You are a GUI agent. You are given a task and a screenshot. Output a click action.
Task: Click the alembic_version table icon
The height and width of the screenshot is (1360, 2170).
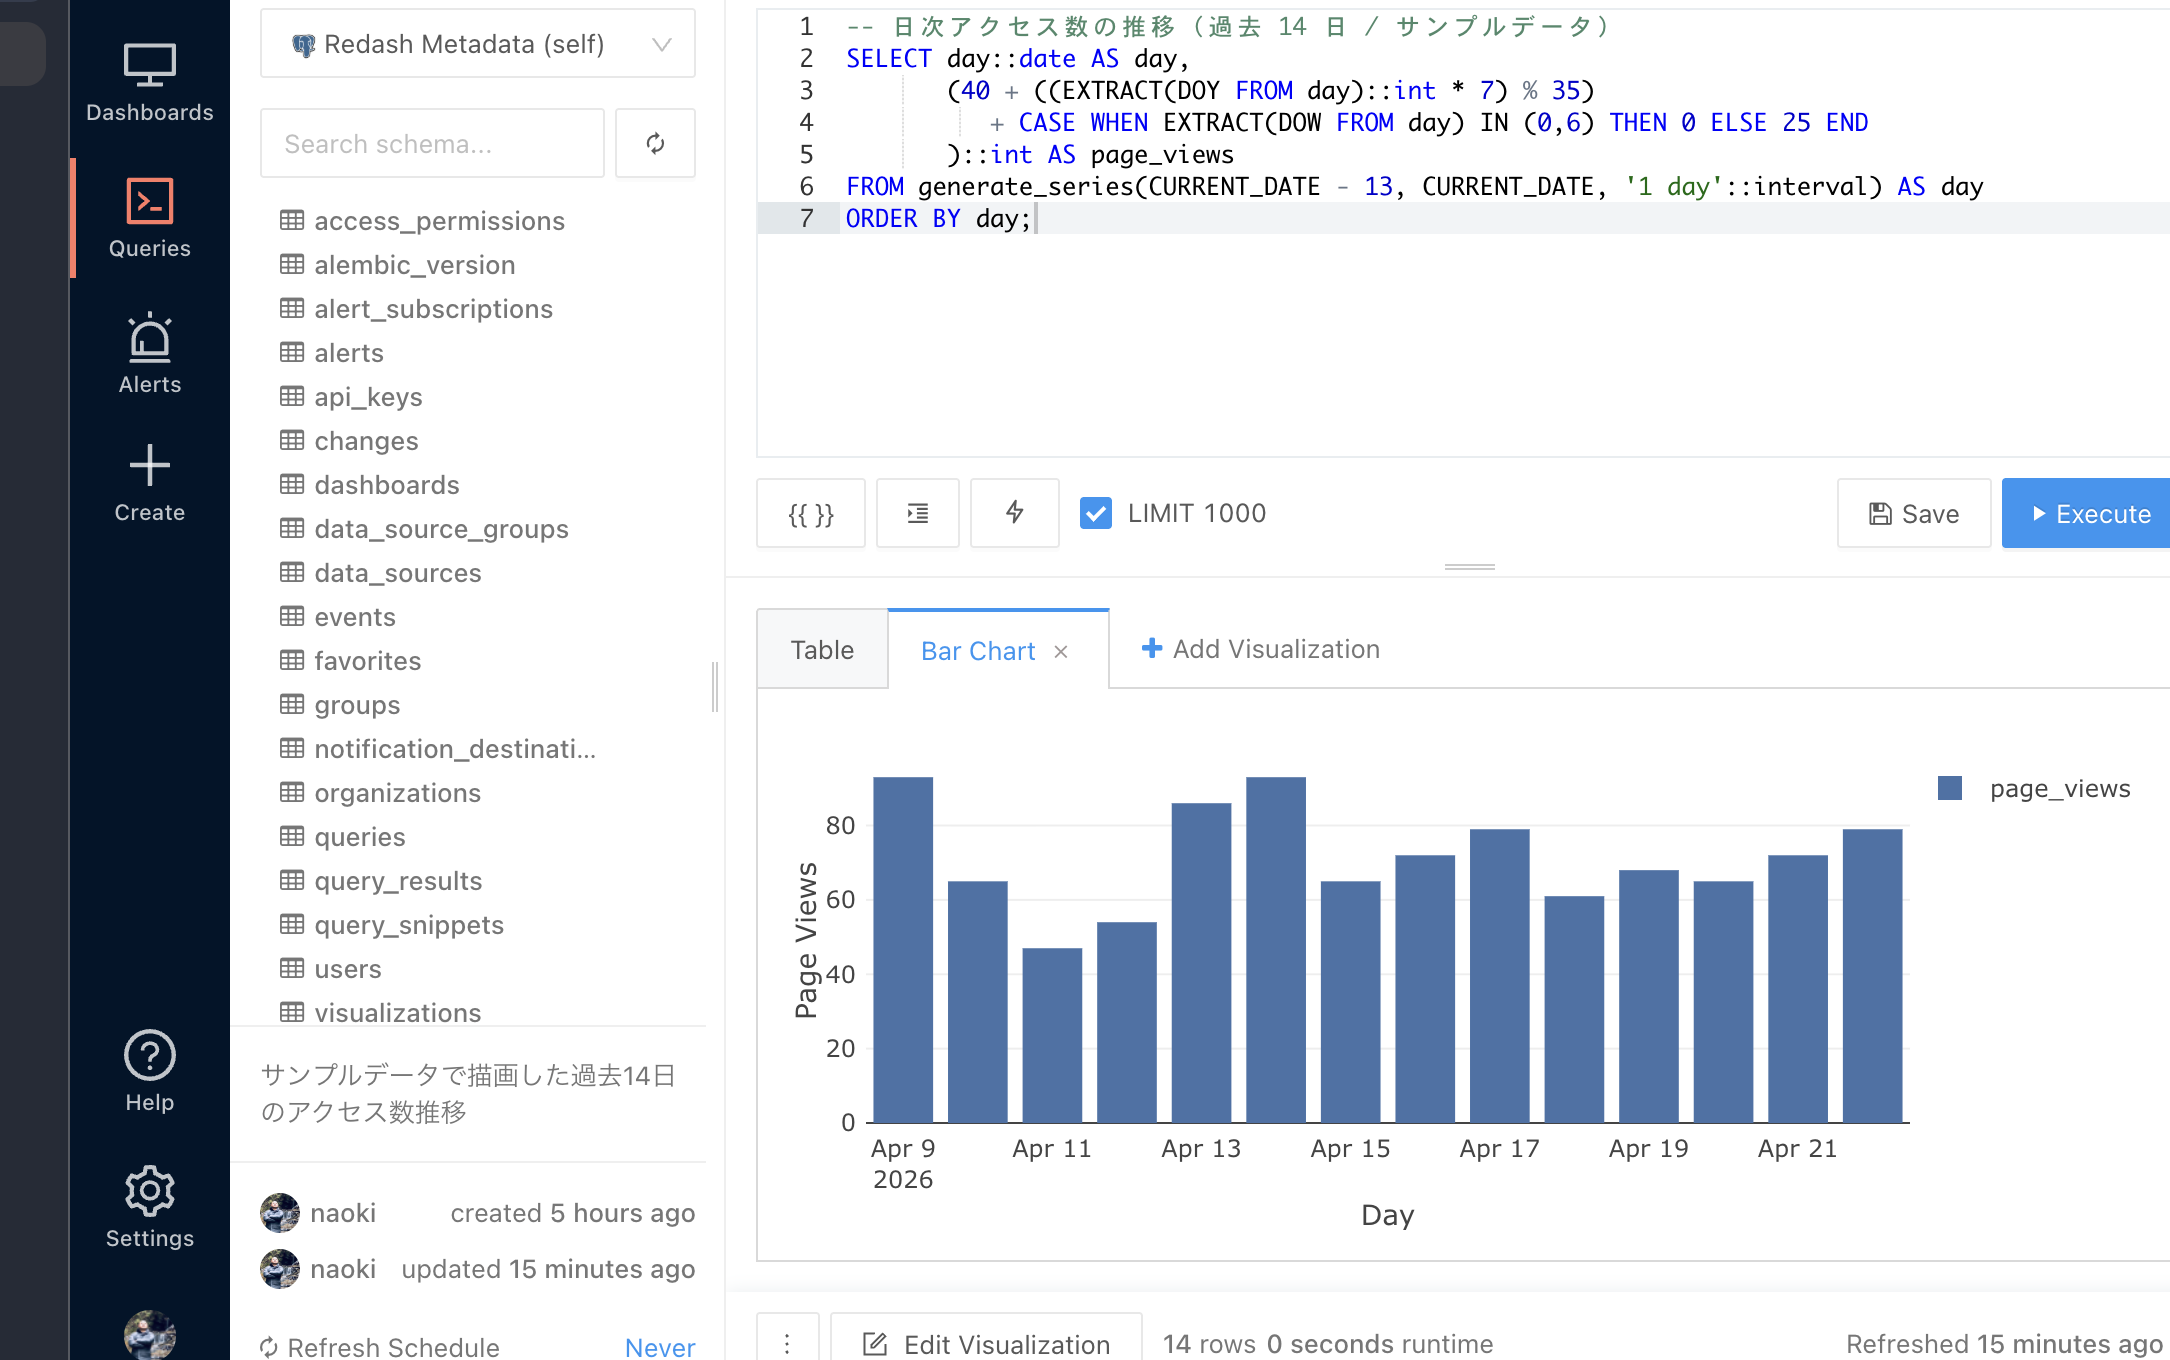292,264
